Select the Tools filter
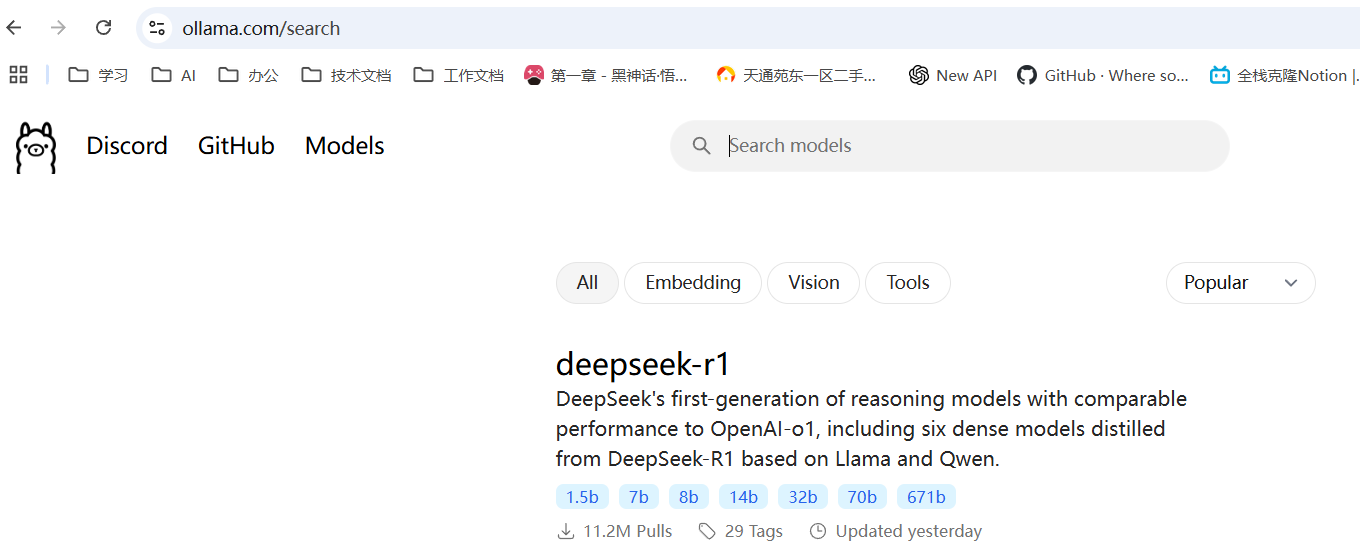This screenshot has height=558, width=1360. click(908, 283)
